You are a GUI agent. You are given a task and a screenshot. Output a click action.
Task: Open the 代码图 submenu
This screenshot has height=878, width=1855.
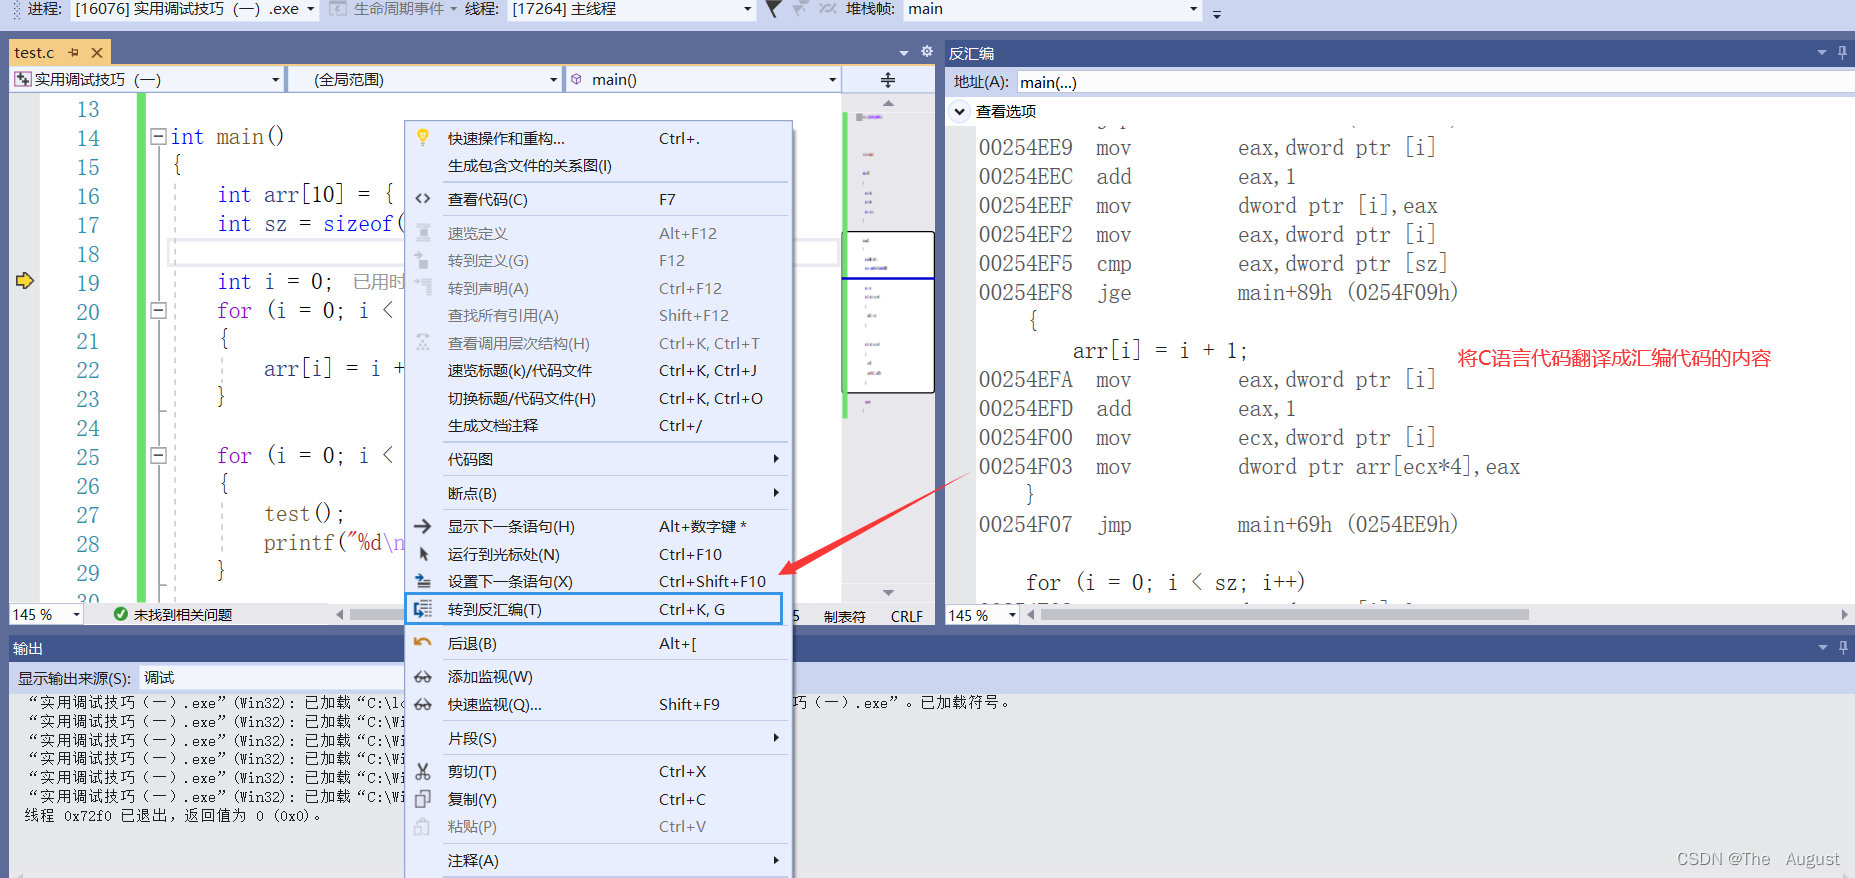pyautogui.click(x=598, y=459)
